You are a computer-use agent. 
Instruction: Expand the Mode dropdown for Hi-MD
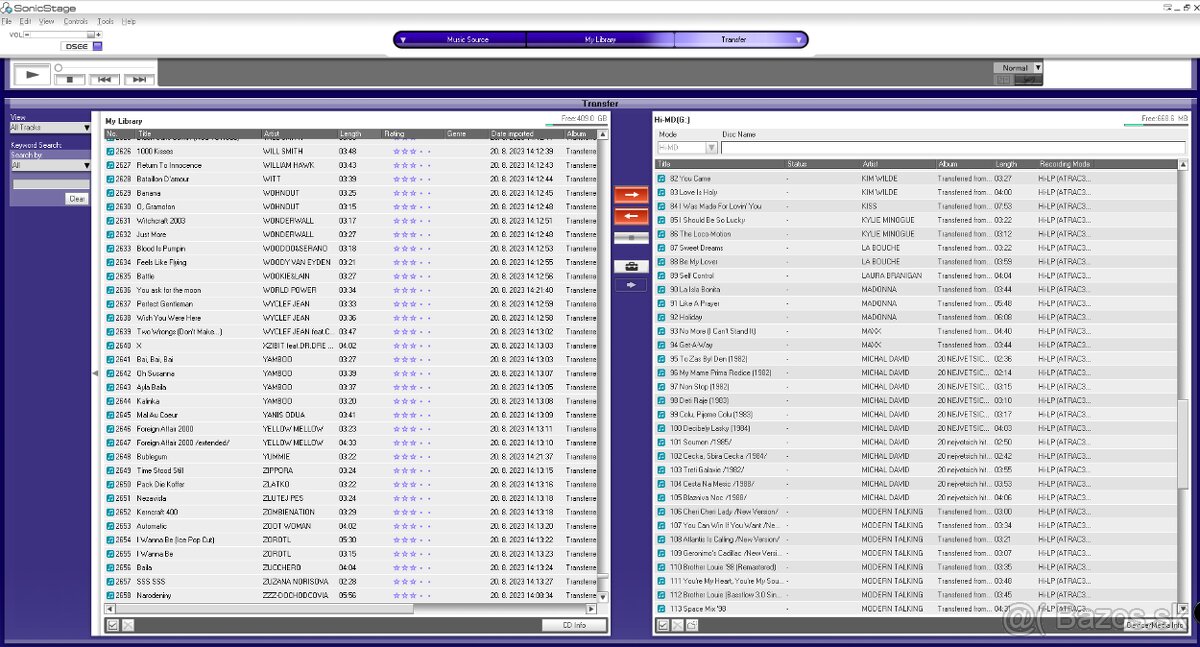(x=712, y=147)
